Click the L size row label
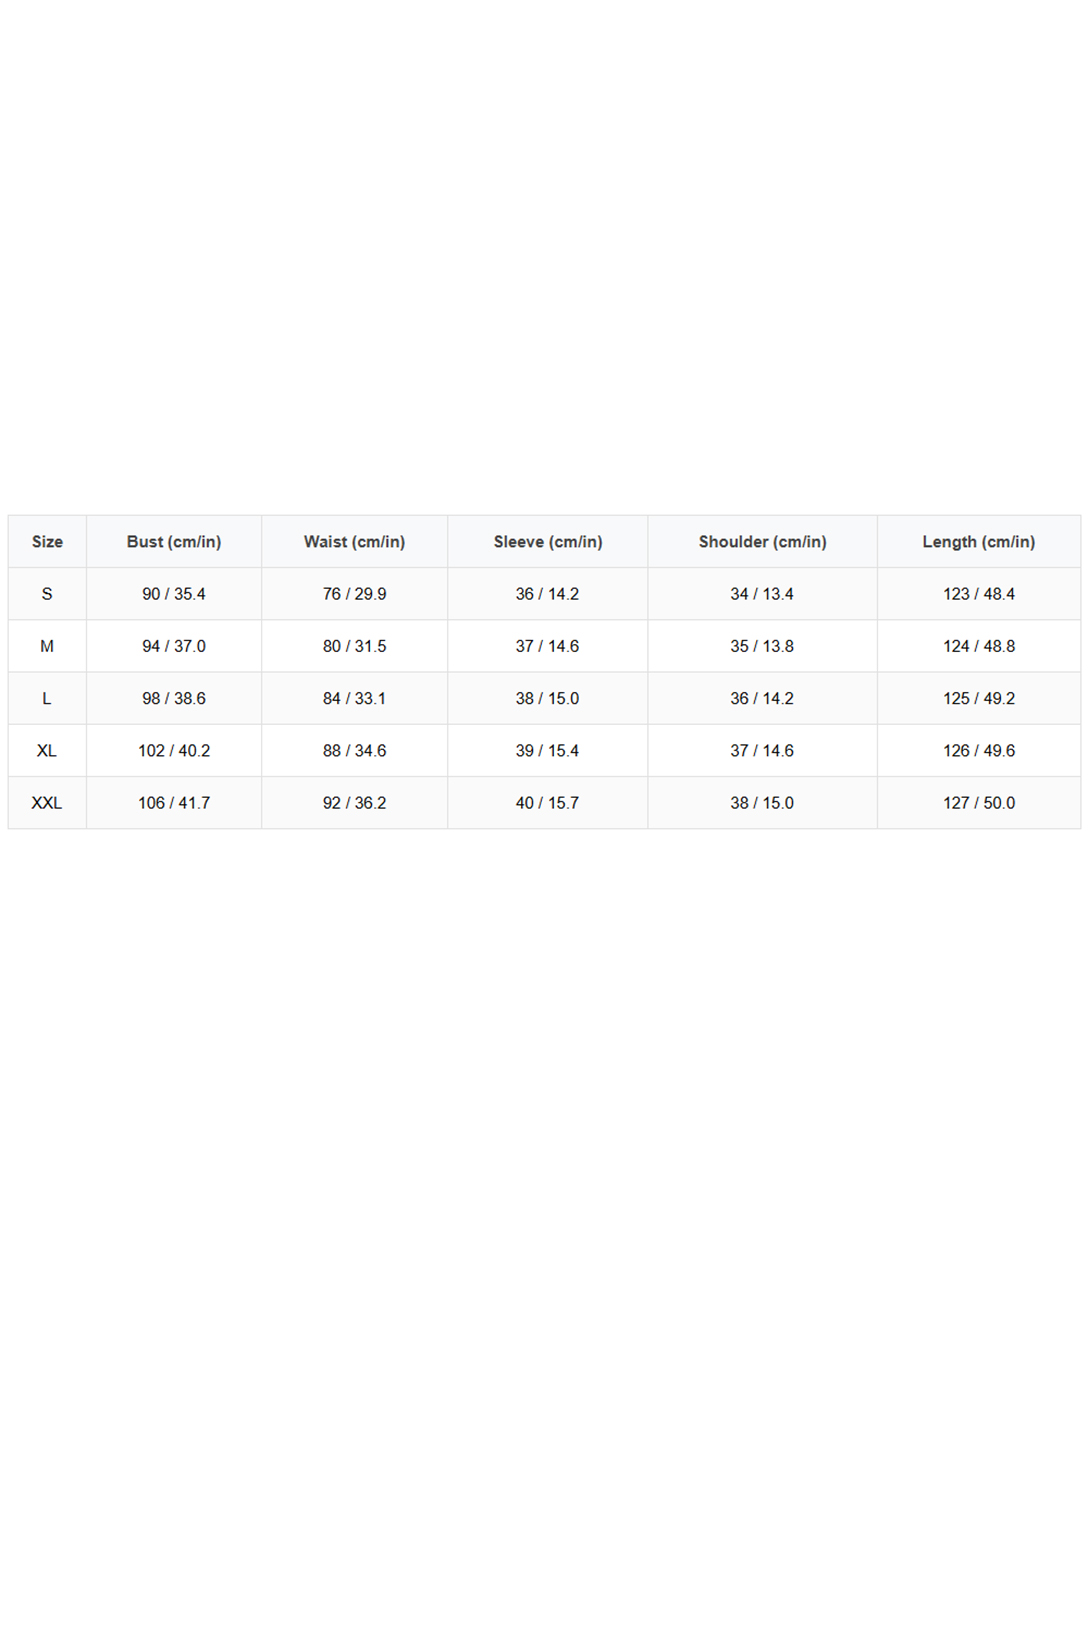The height and width of the screenshot is (1632, 1088). (47, 698)
